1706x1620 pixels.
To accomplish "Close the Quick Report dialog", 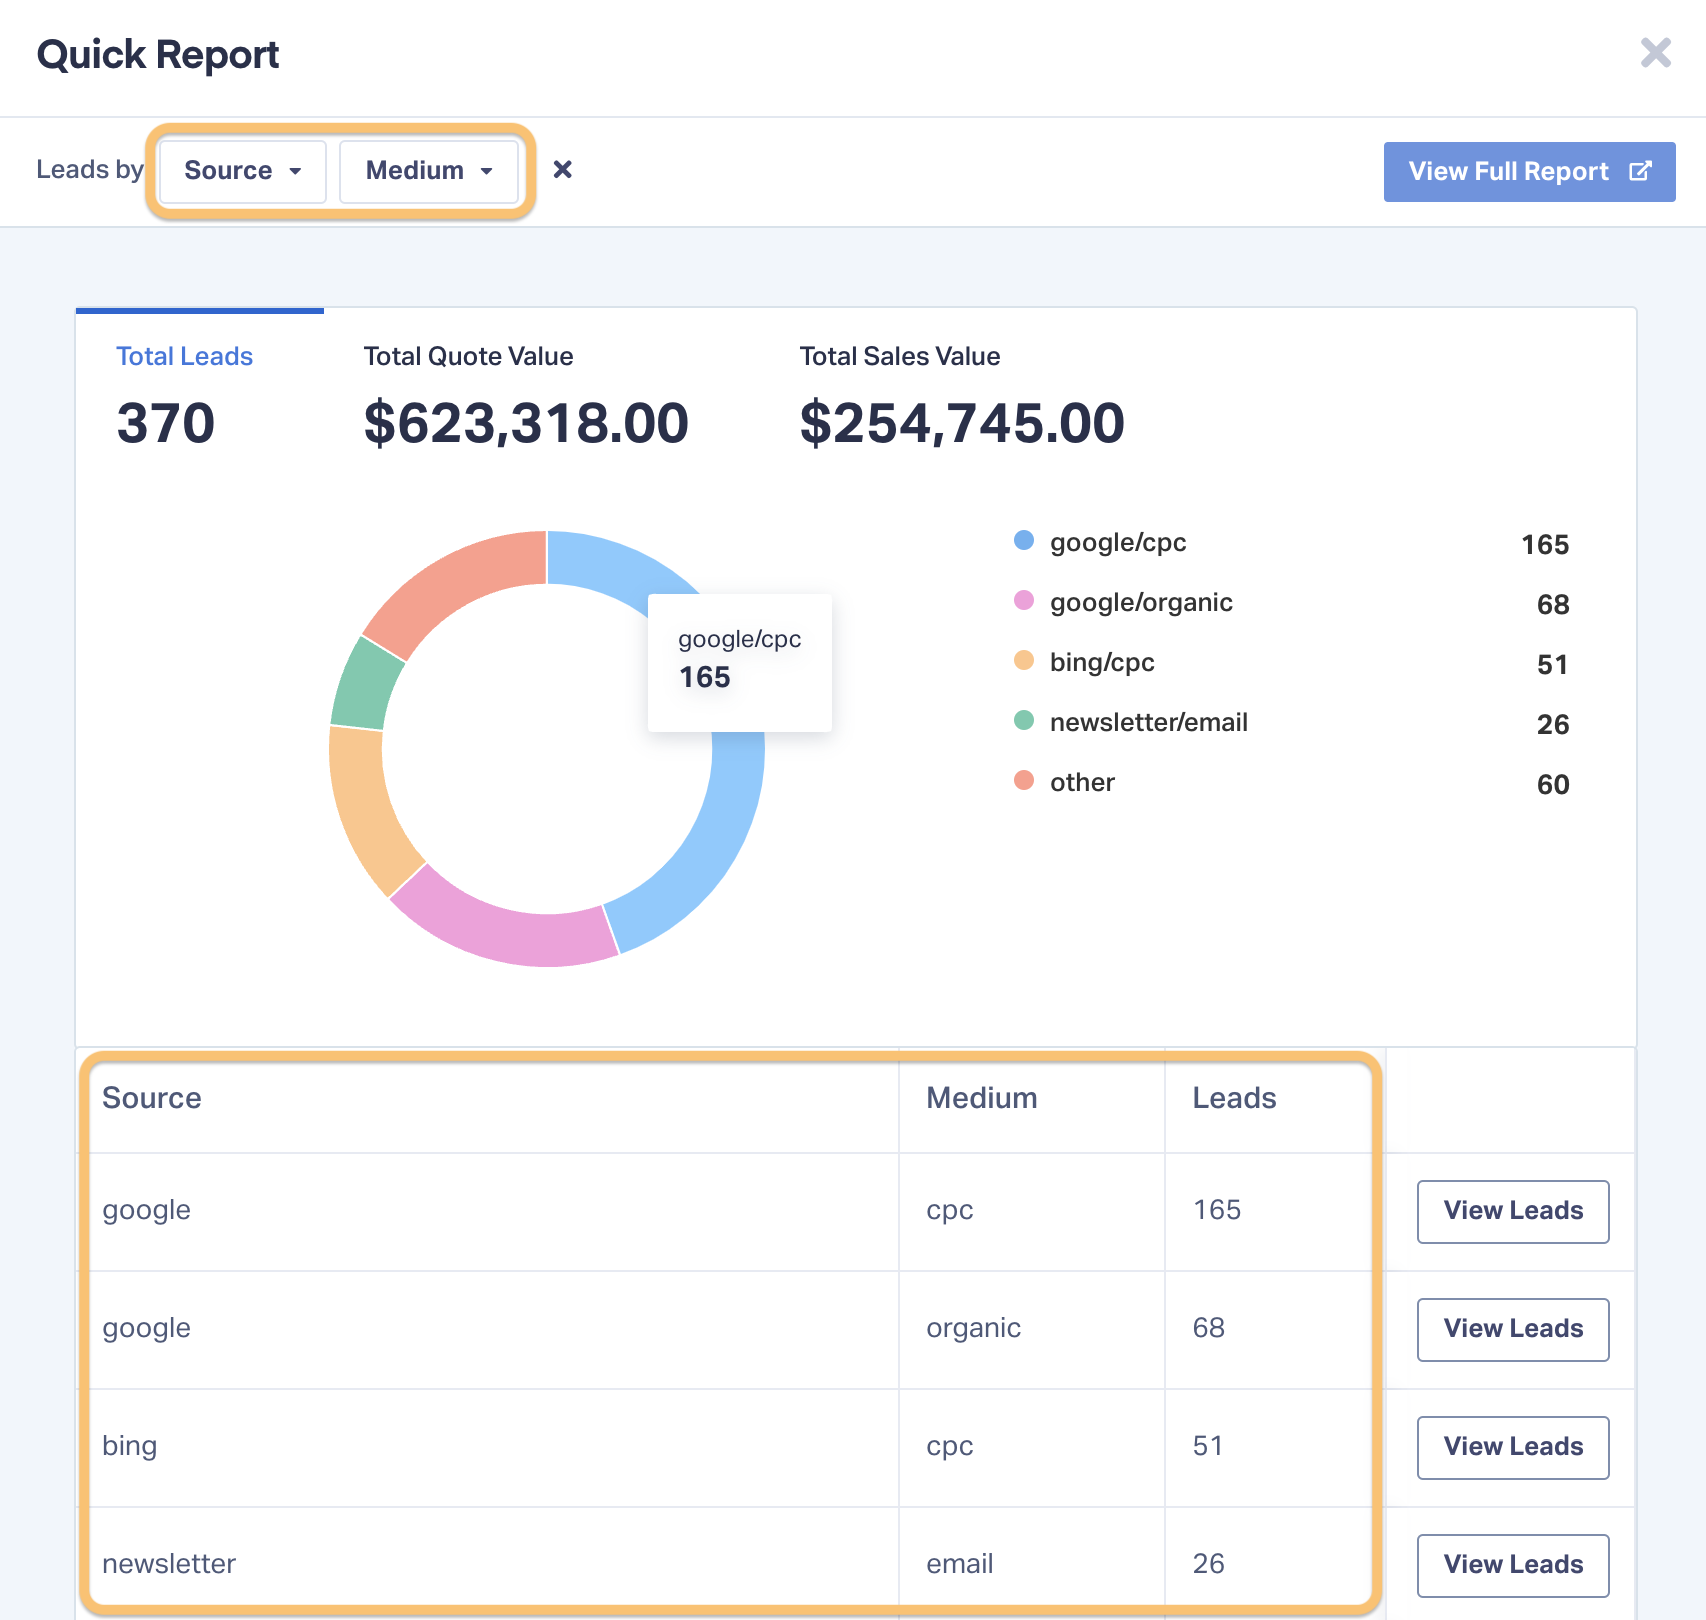I will click(1655, 53).
